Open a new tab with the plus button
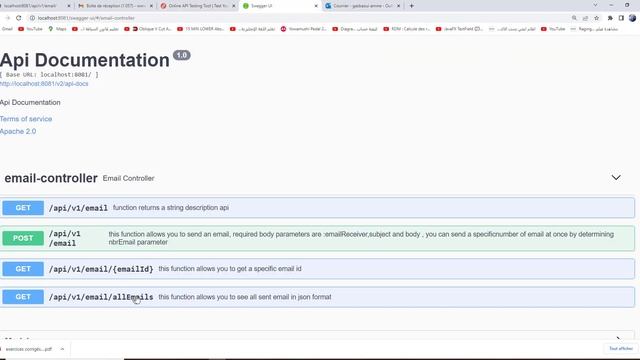The height and width of the screenshot is (360, 640). pos(411,6)
